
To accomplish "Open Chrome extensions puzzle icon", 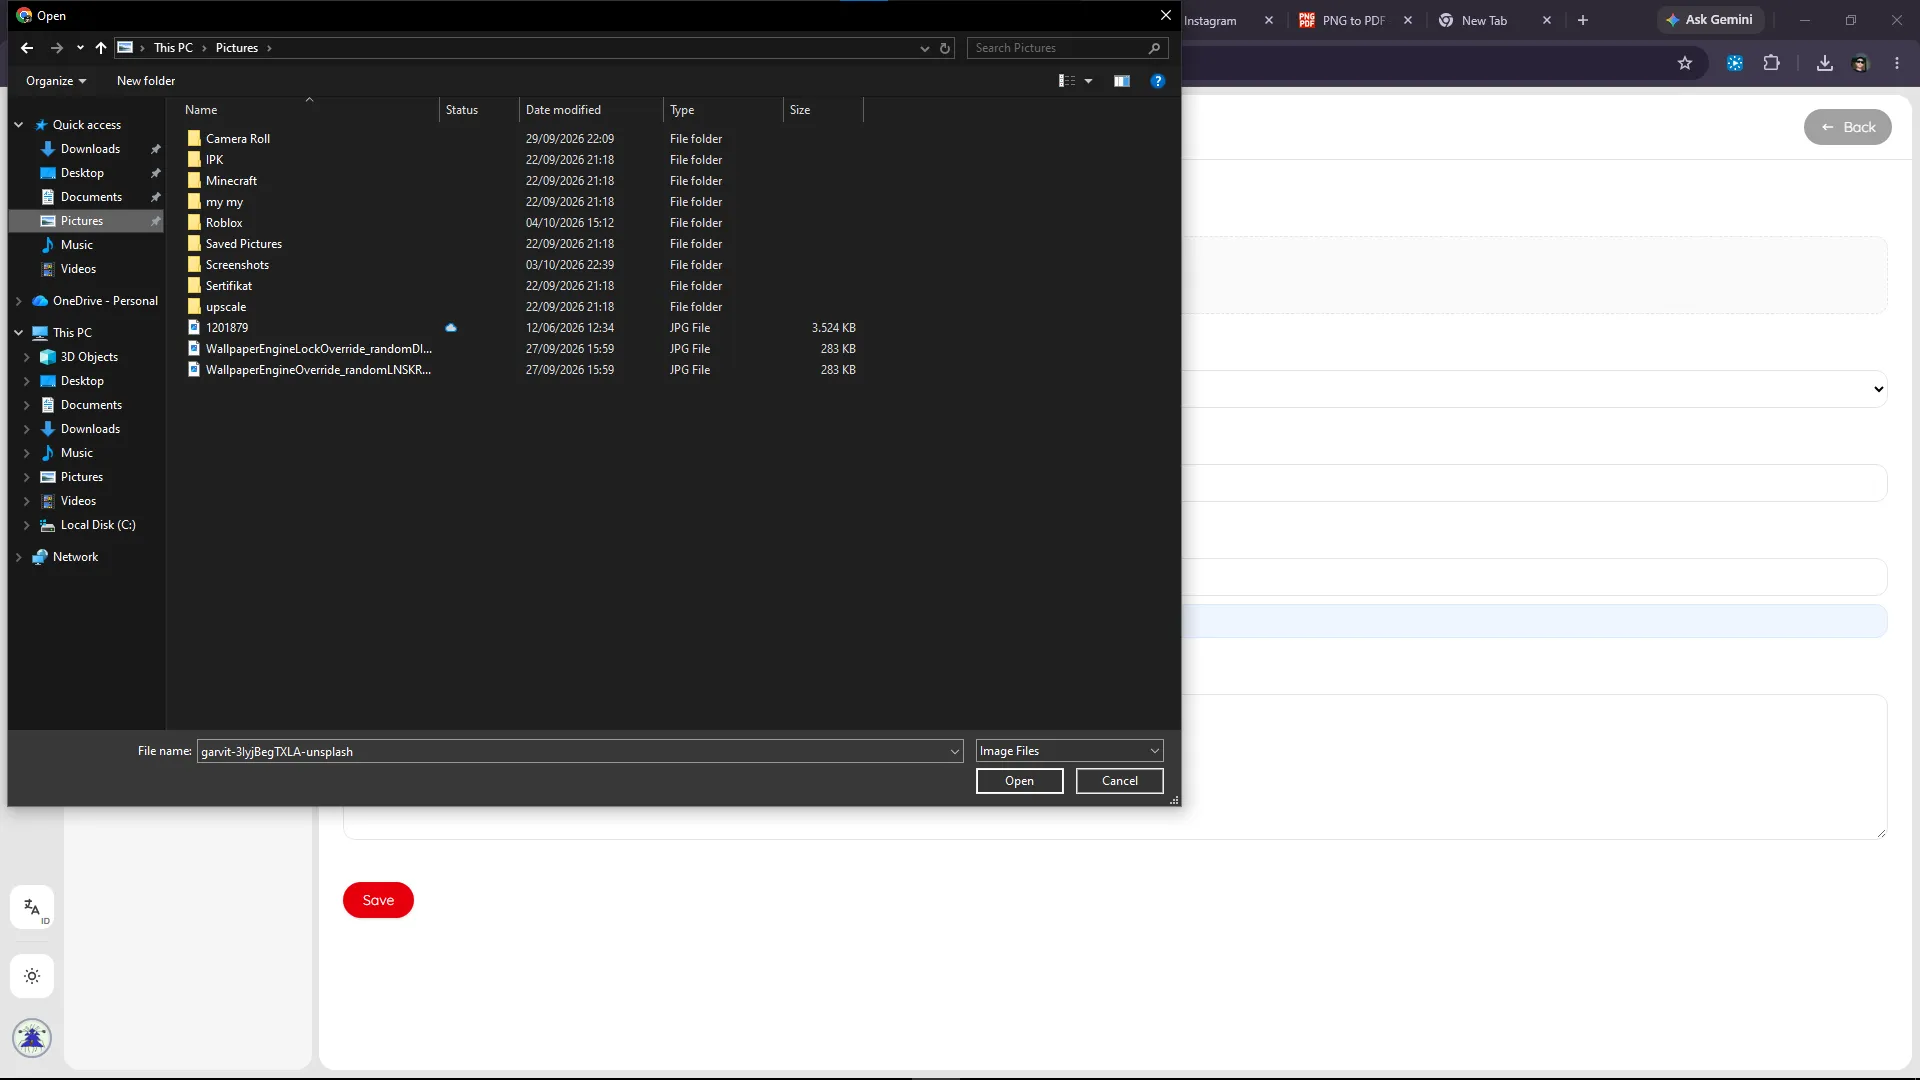I will click(1771, 63).
